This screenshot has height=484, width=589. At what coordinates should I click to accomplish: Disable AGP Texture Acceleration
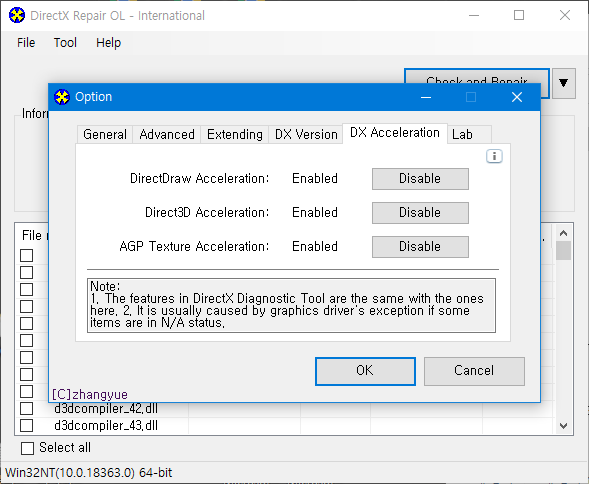(x=420, y=247)
